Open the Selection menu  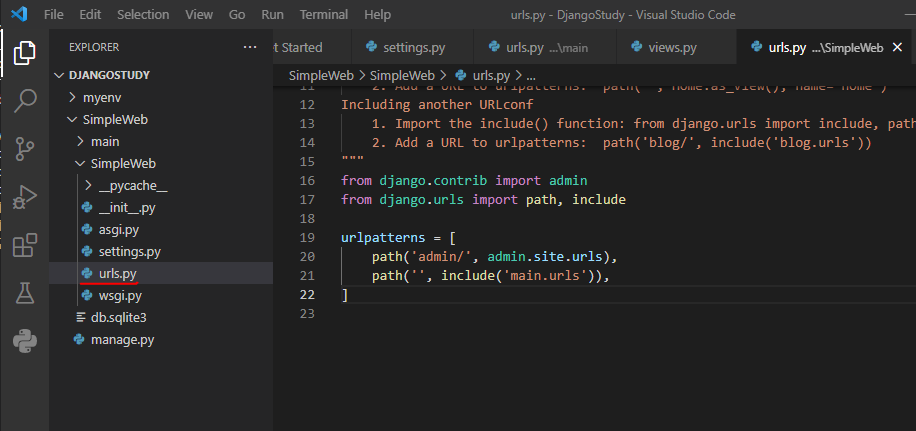[x=143, y=15]
